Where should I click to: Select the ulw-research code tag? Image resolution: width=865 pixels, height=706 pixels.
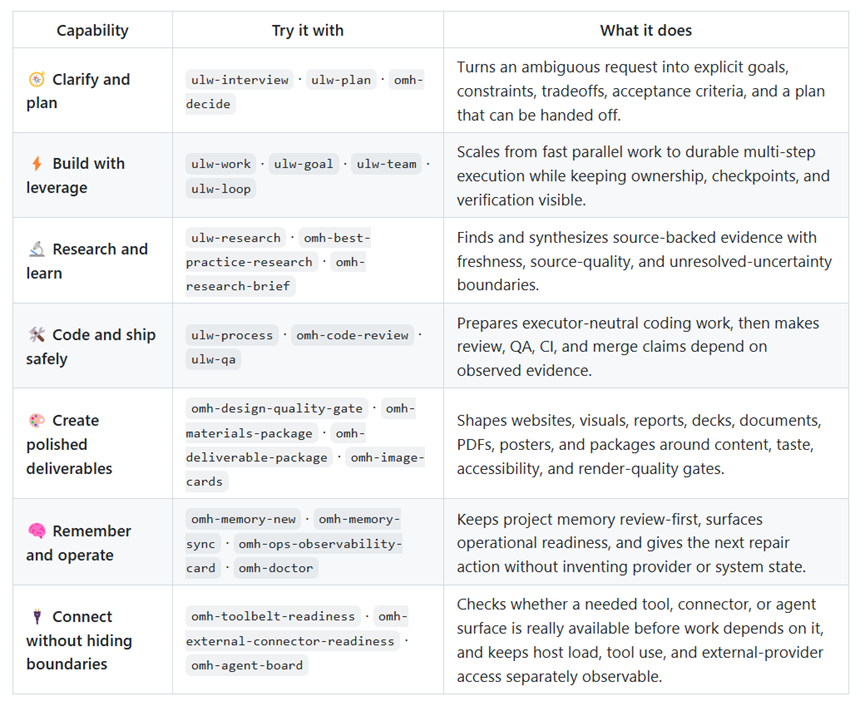pyautogui.click(x=236, y=238)
